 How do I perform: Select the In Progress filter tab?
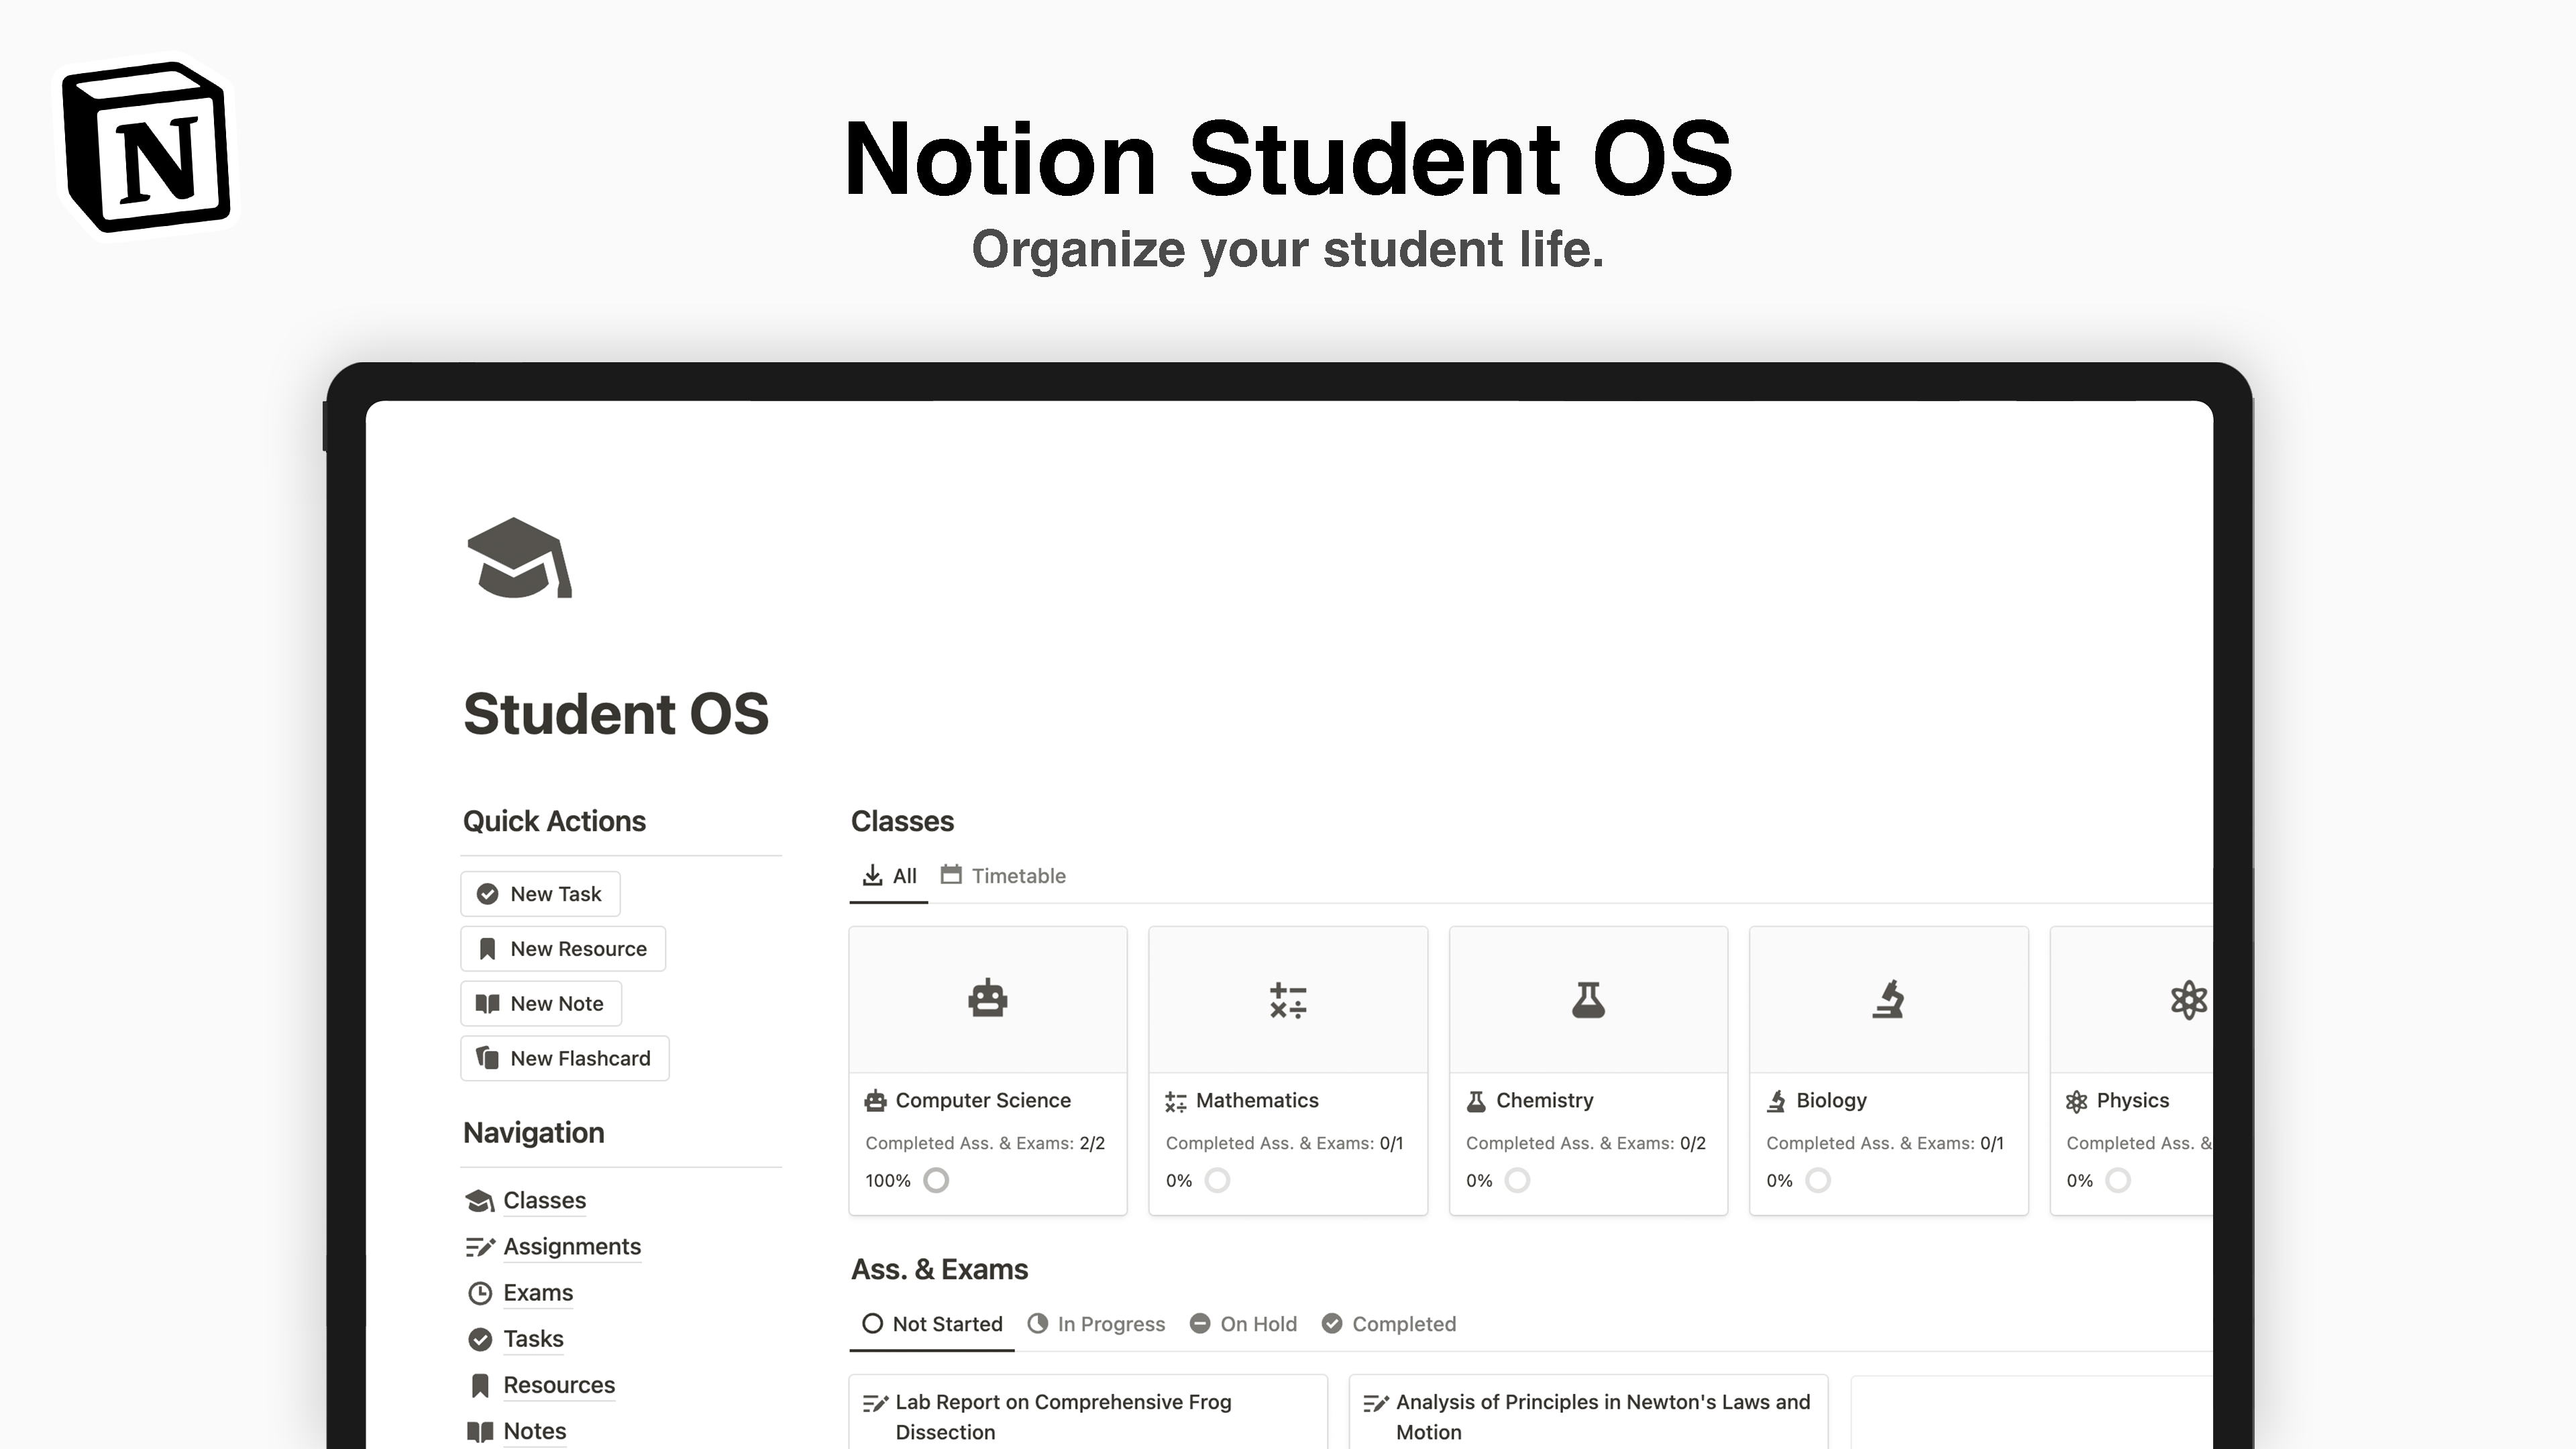pyautogui.click(x=1096, y=1323)
